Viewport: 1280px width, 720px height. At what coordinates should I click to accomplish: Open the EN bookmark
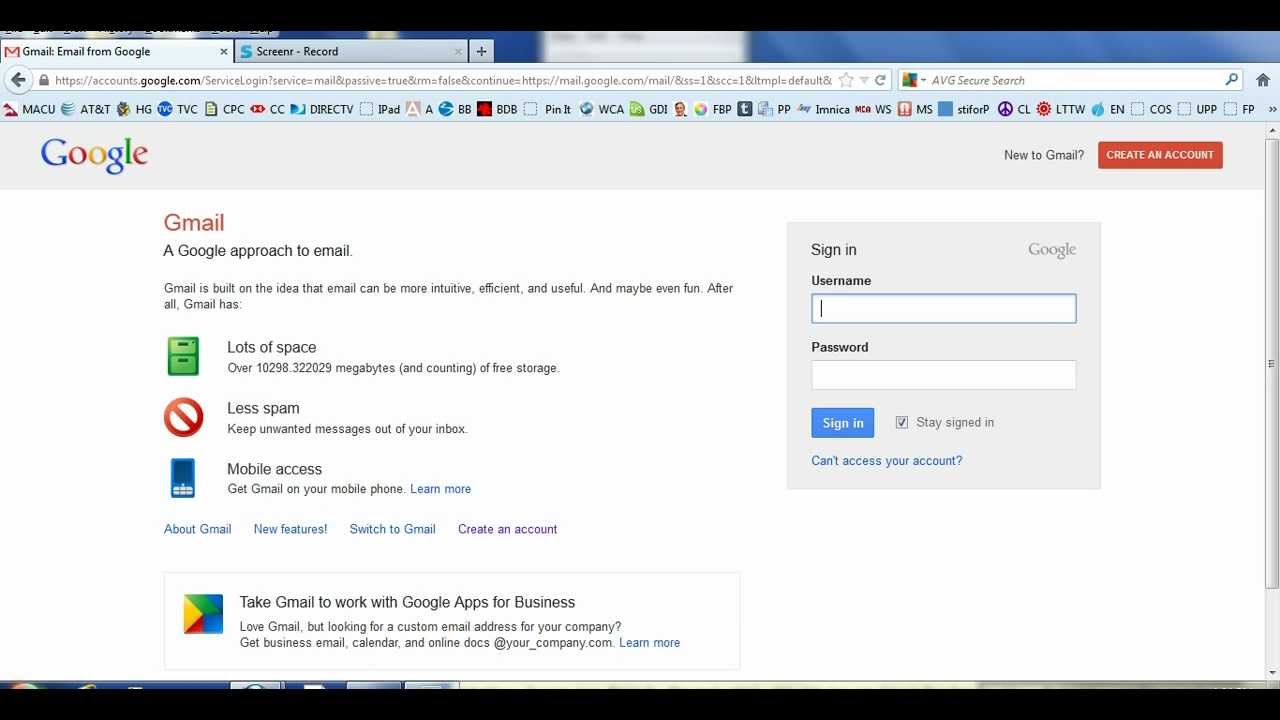1108,109
